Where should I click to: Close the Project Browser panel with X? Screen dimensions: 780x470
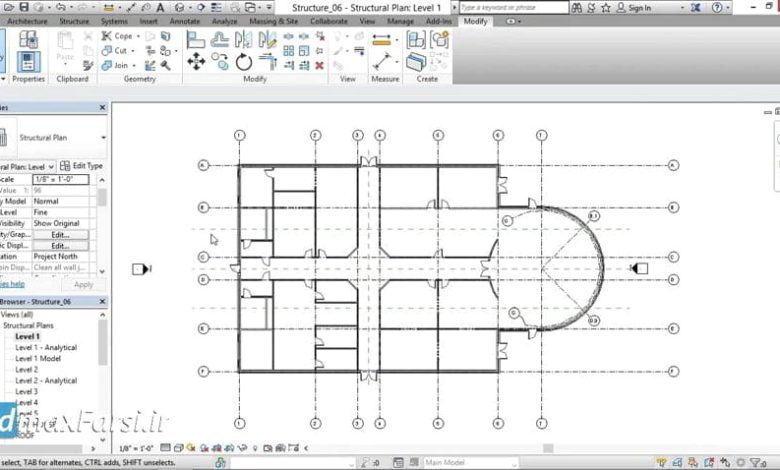click(x=102, y=301)
